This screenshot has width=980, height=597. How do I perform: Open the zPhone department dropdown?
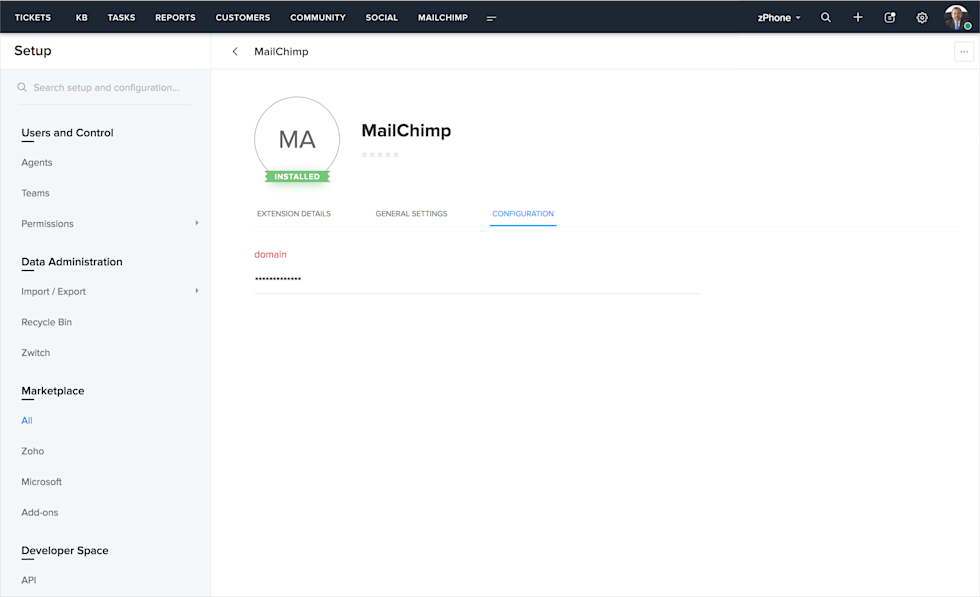[x=779, y=17]
